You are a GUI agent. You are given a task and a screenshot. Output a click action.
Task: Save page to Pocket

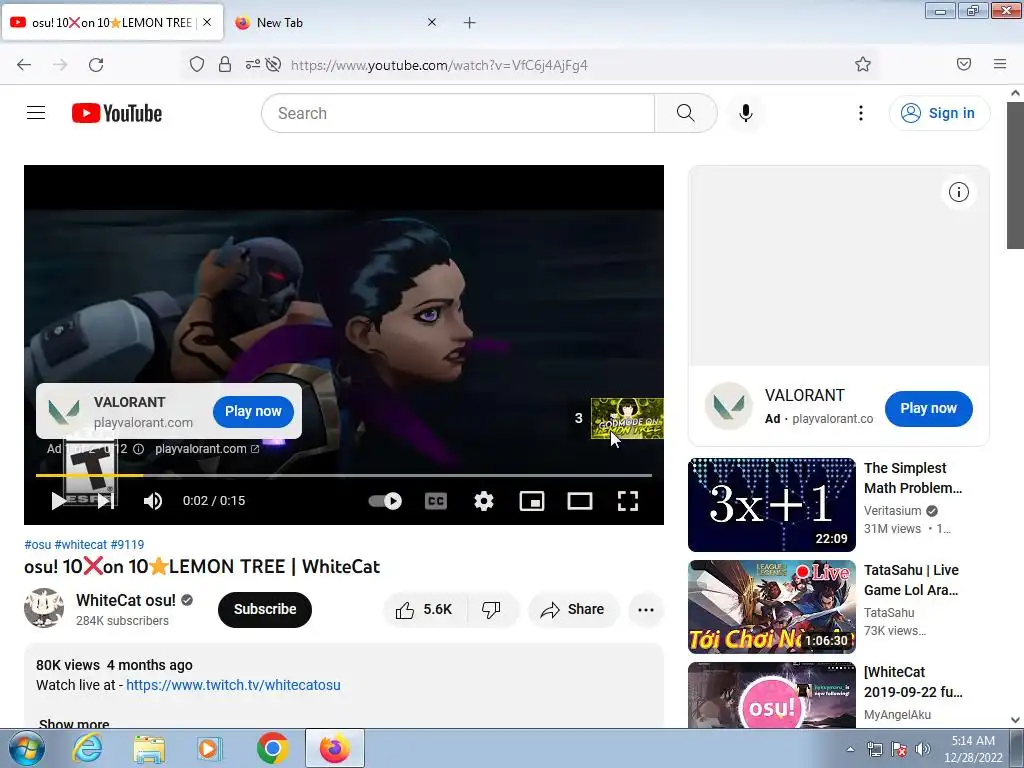tap(964, 65)
